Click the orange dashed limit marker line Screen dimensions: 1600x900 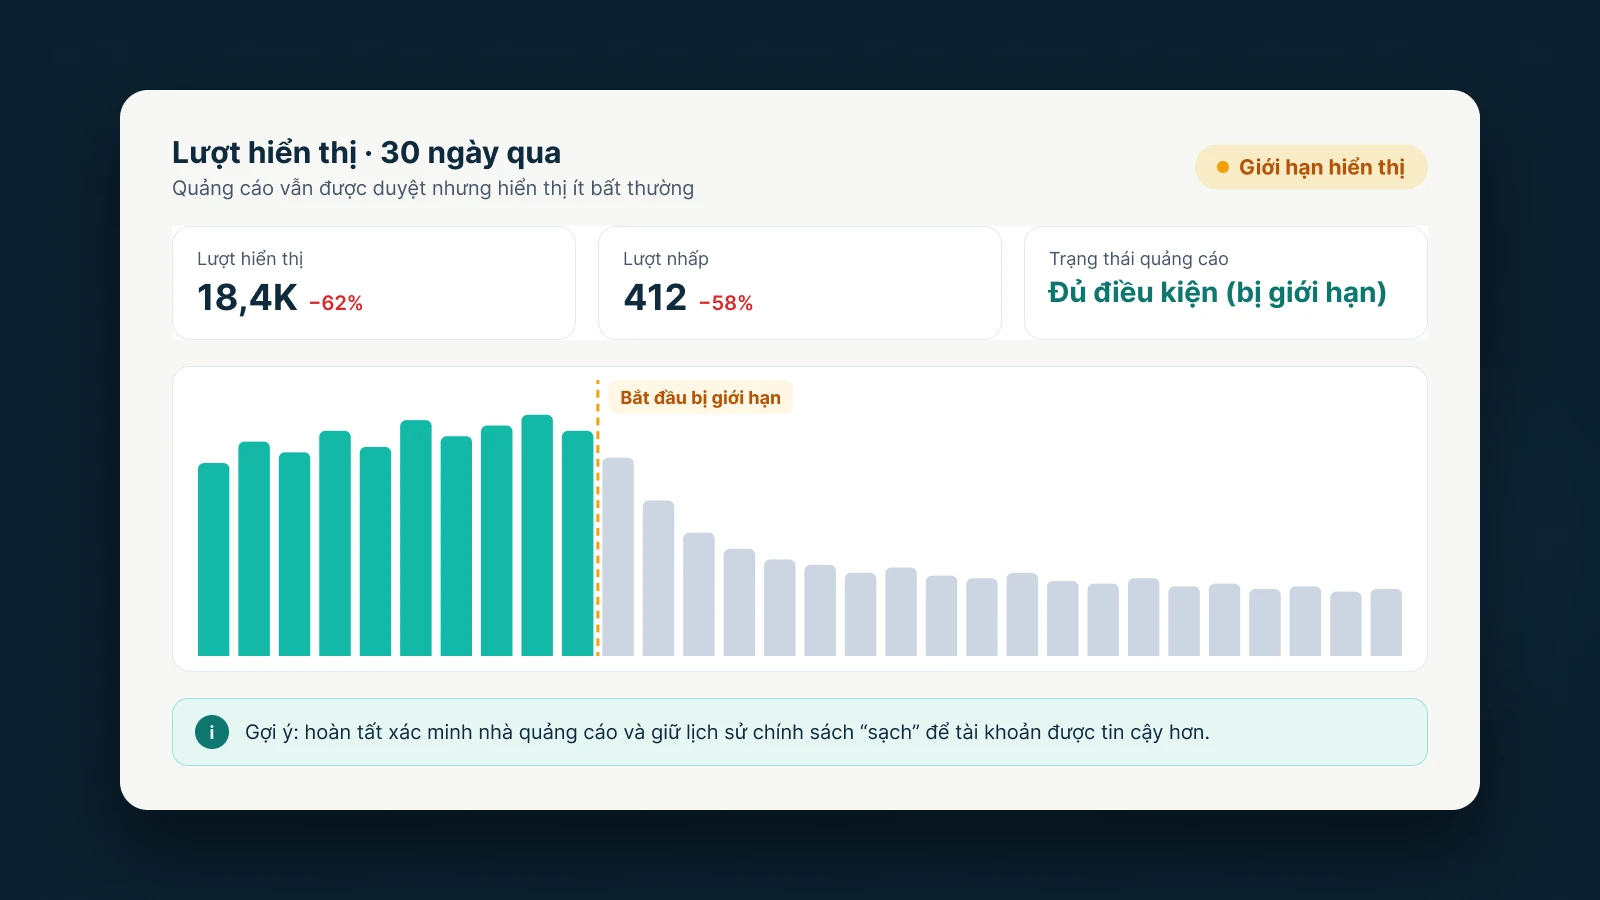598,518
